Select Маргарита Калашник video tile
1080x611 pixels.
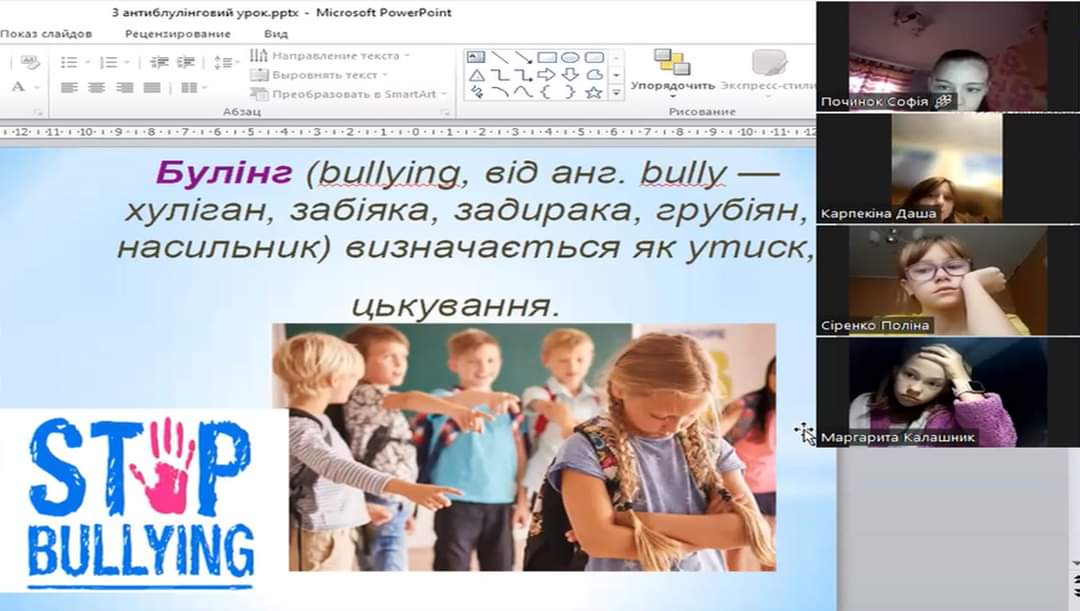948,393
